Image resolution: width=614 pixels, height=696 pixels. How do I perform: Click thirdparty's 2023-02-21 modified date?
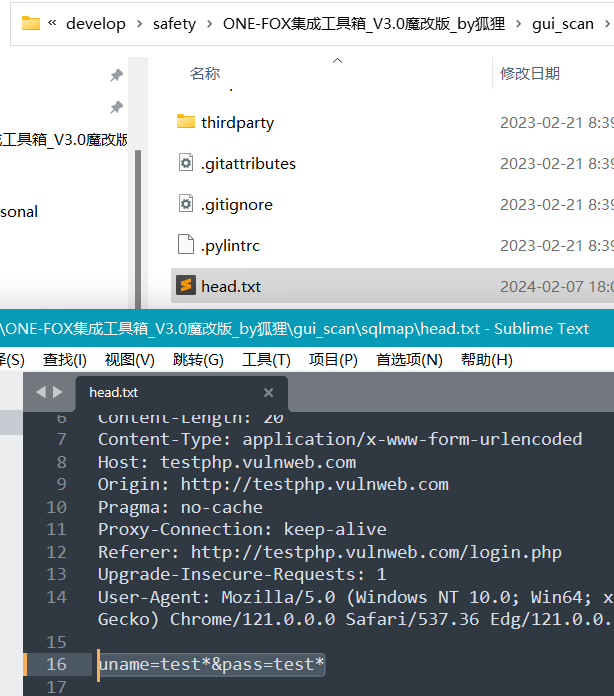tap(557, 123)
